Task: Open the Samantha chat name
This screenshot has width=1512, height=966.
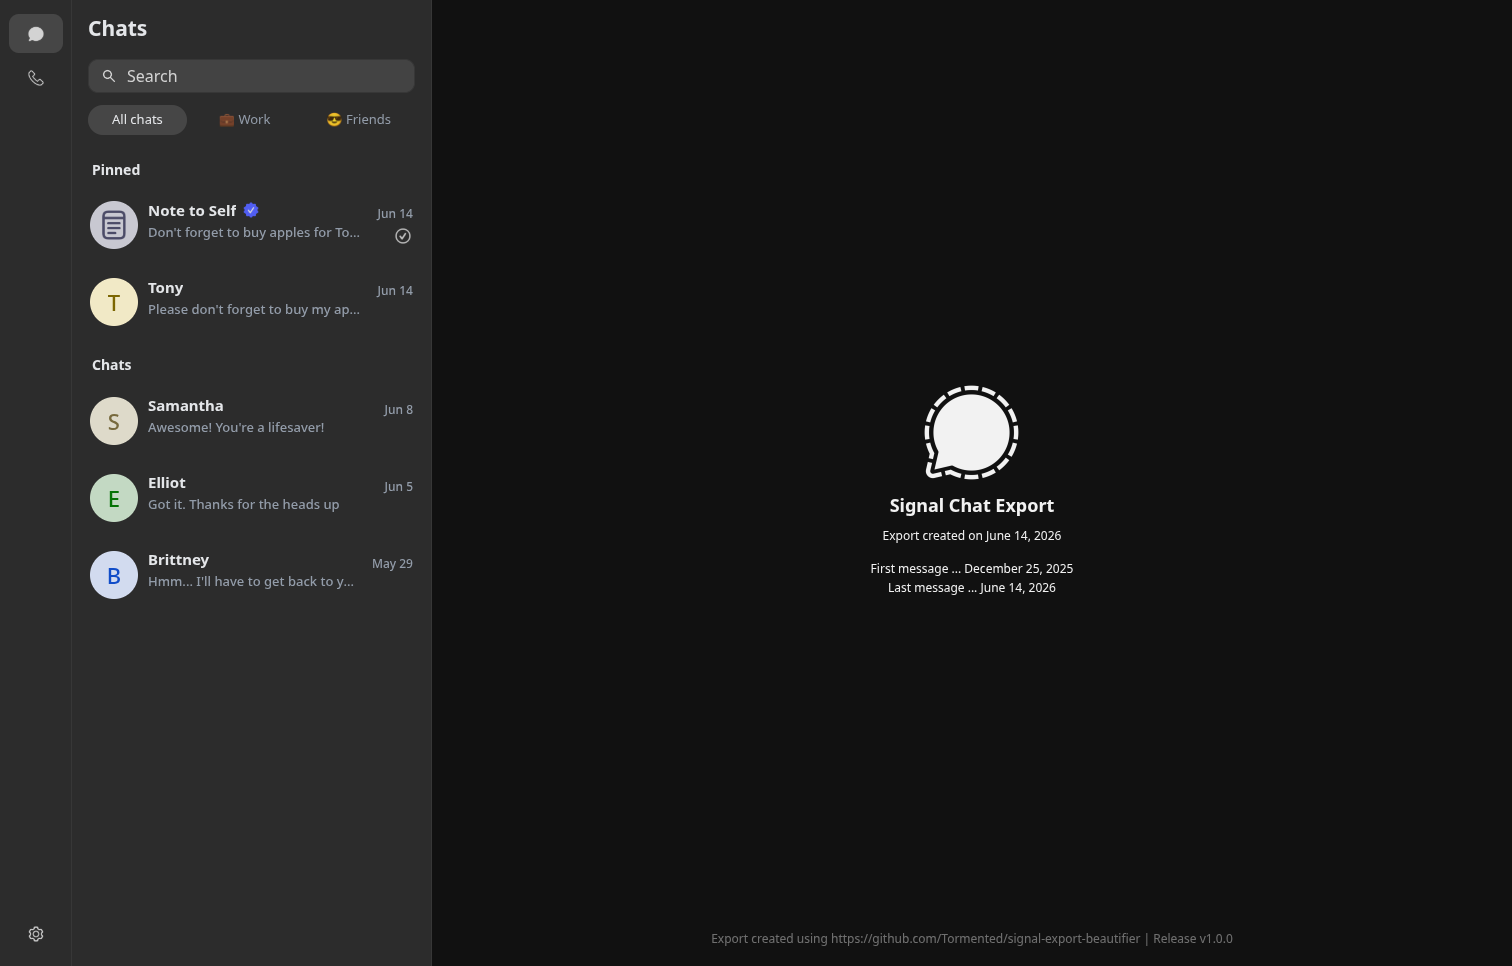Action: (x=186, y=406)
